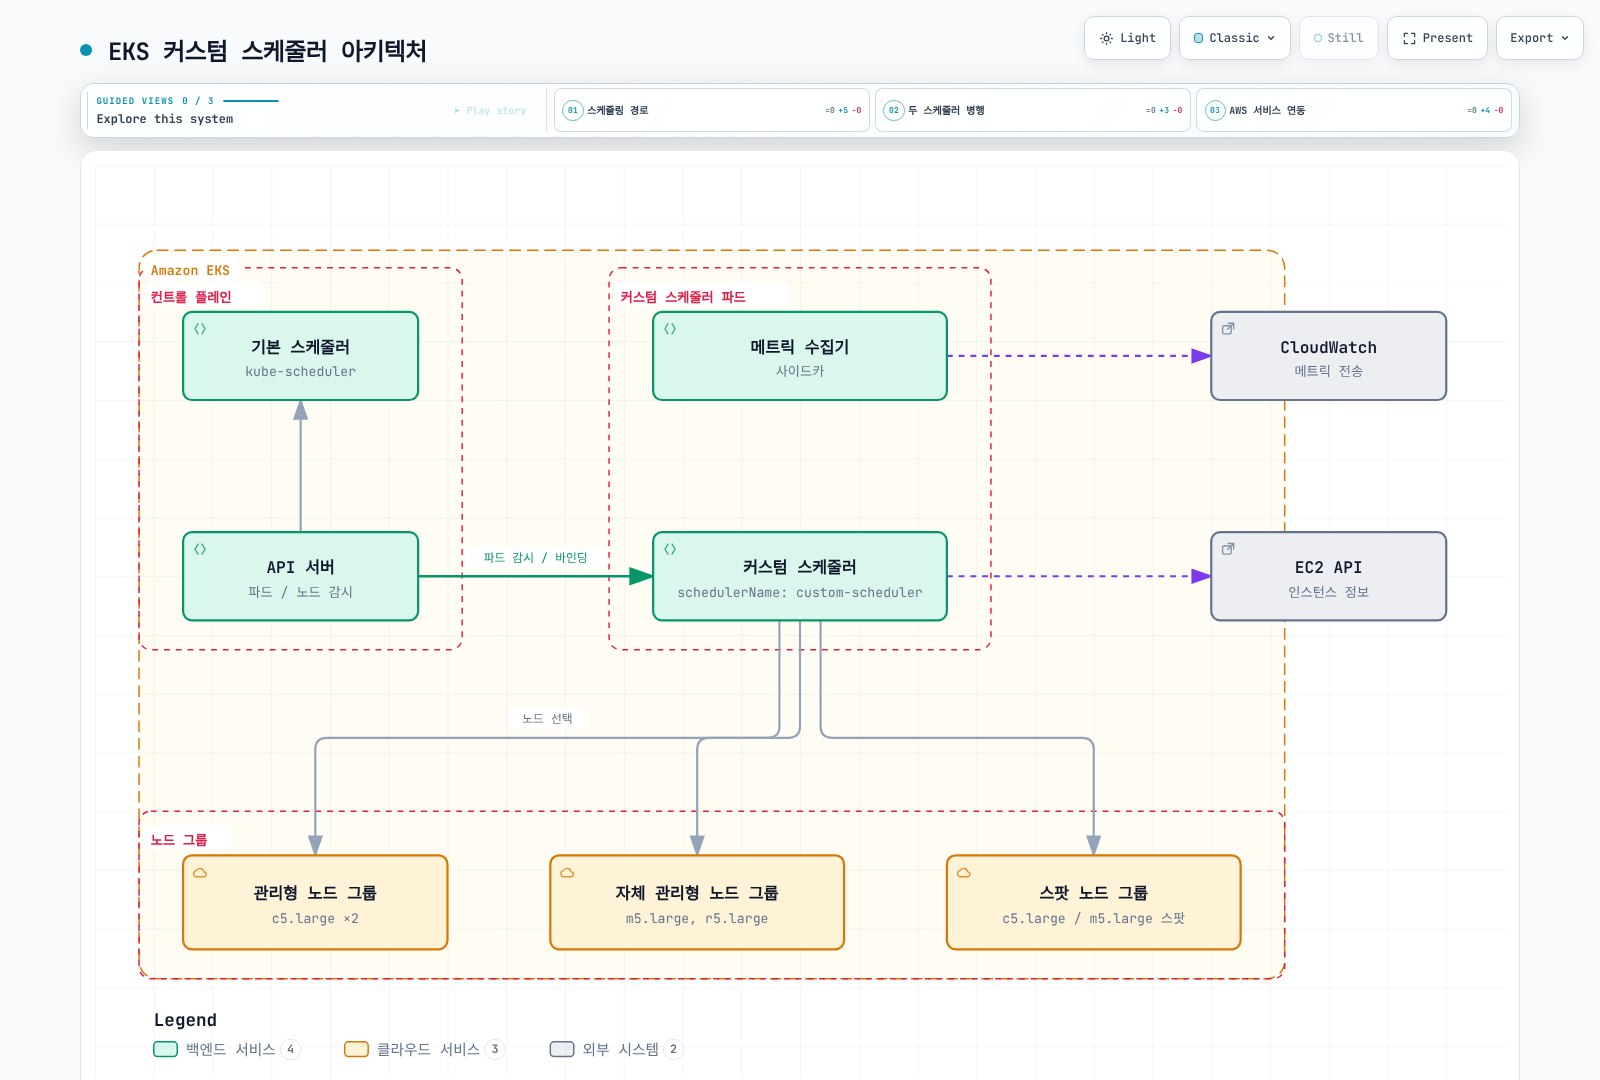The height and width of the screenshot is (1080, 1600).
Task: Select the 스팟 노드 그룹 card
Action: coord(1094,902)
